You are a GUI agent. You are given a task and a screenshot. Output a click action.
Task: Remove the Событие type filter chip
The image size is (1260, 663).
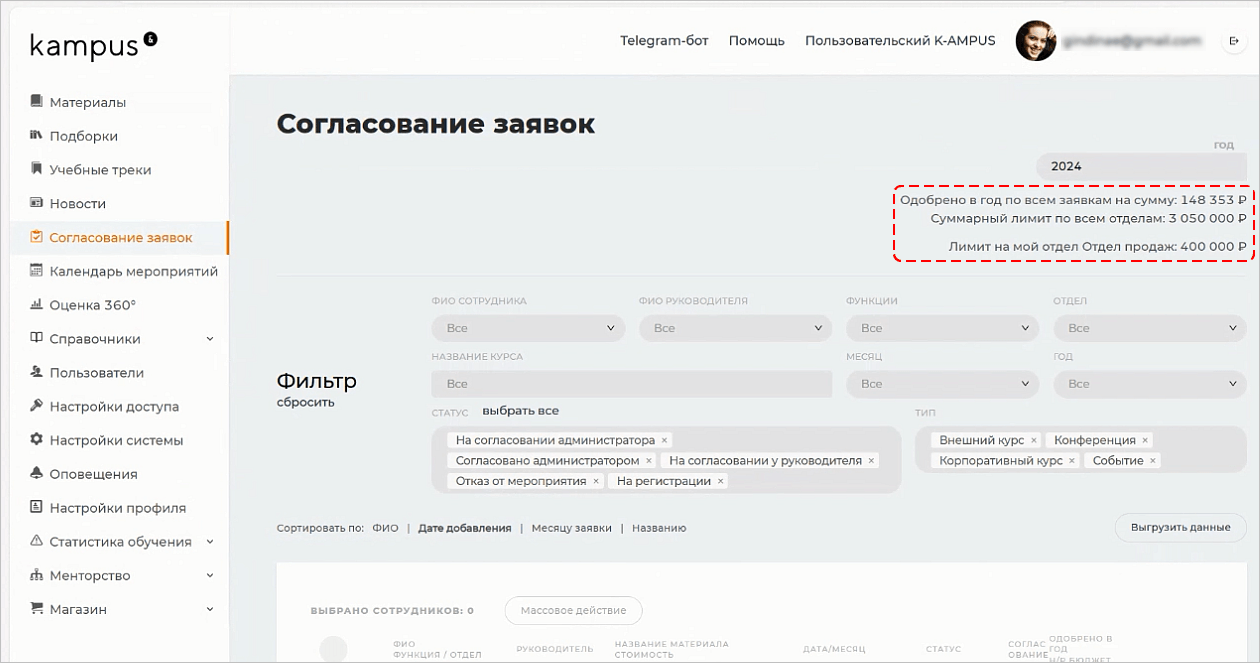(x=1153, y=461)
